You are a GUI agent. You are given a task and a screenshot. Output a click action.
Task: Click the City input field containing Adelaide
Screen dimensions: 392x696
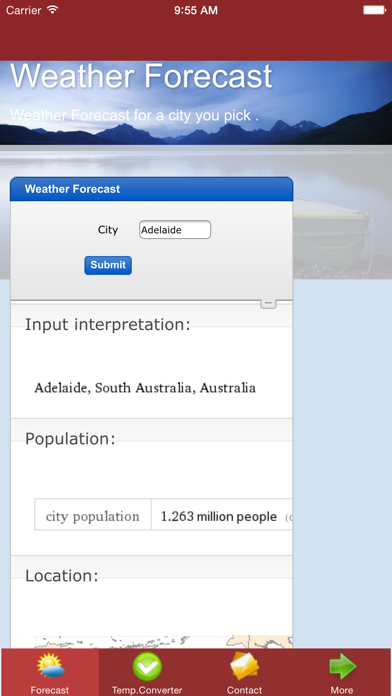click(175, 230)
